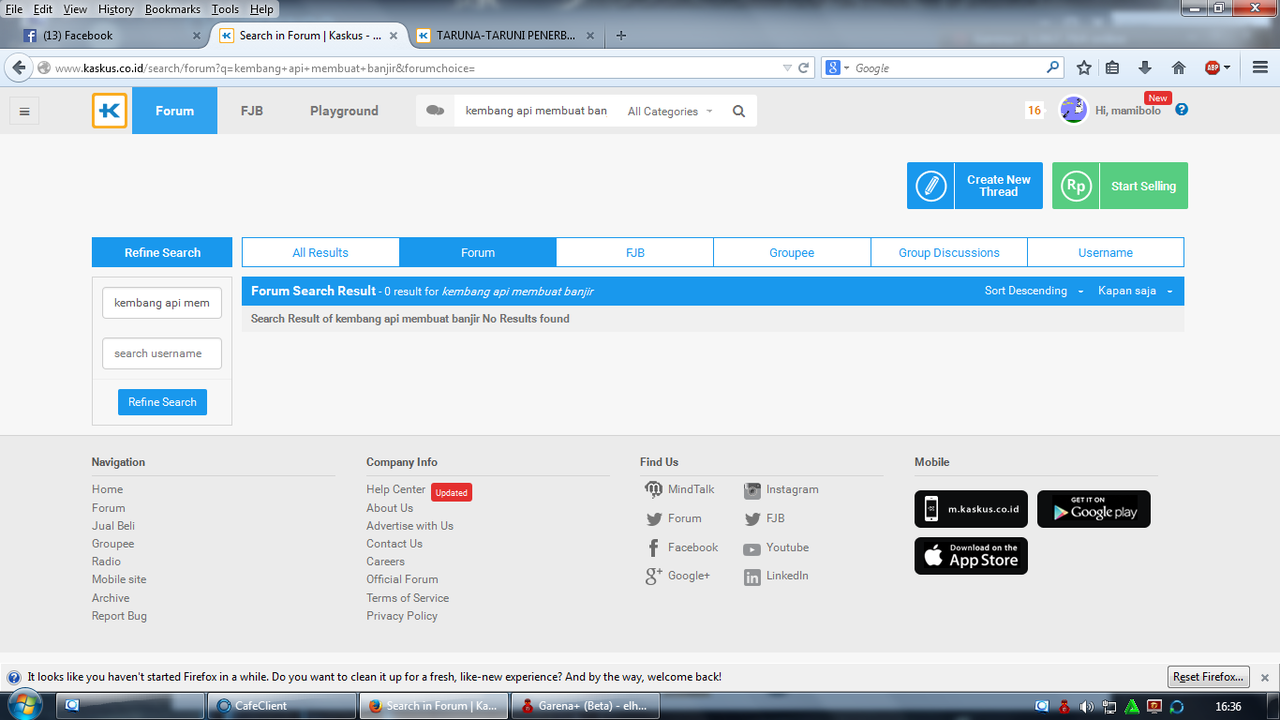Switch to Garena+ taskbar item
Viewport: 1280px width, 720px height.
(587, 706)
